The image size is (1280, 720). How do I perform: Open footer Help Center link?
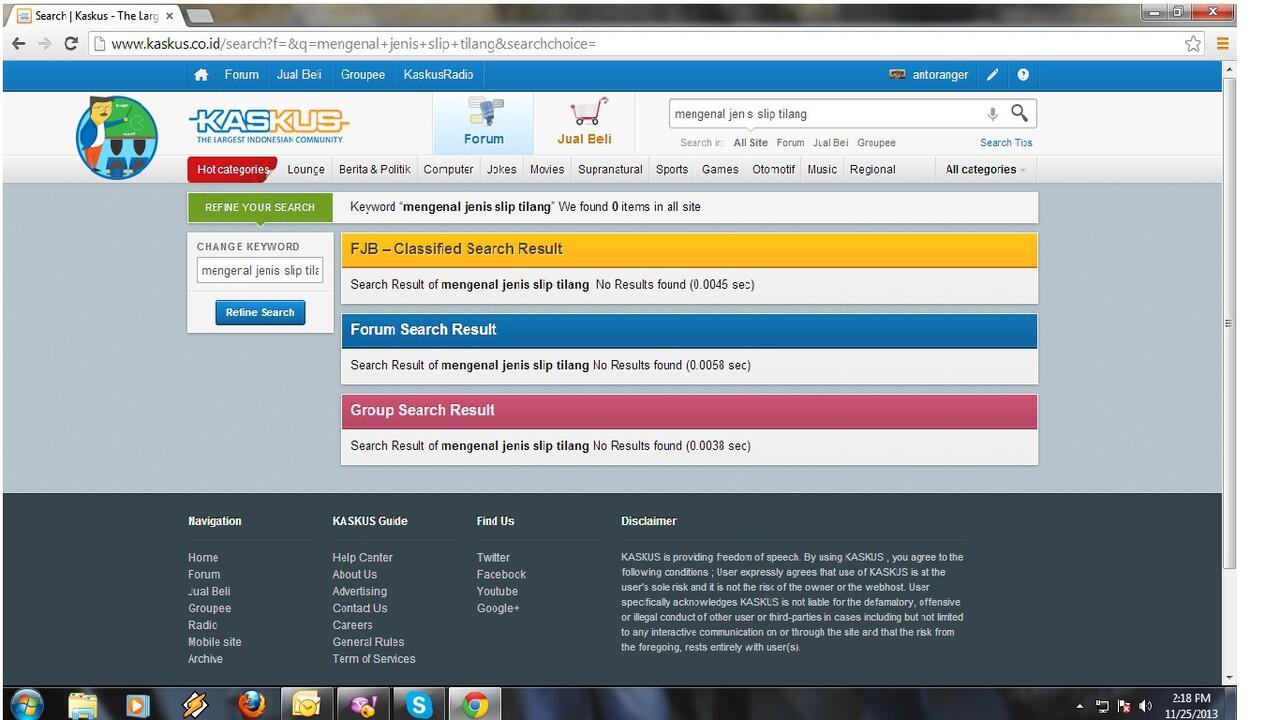point(362,558)
